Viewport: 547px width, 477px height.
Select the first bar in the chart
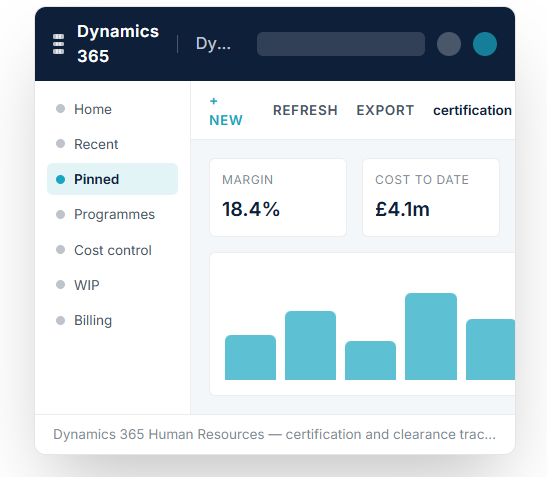point(250,357)
